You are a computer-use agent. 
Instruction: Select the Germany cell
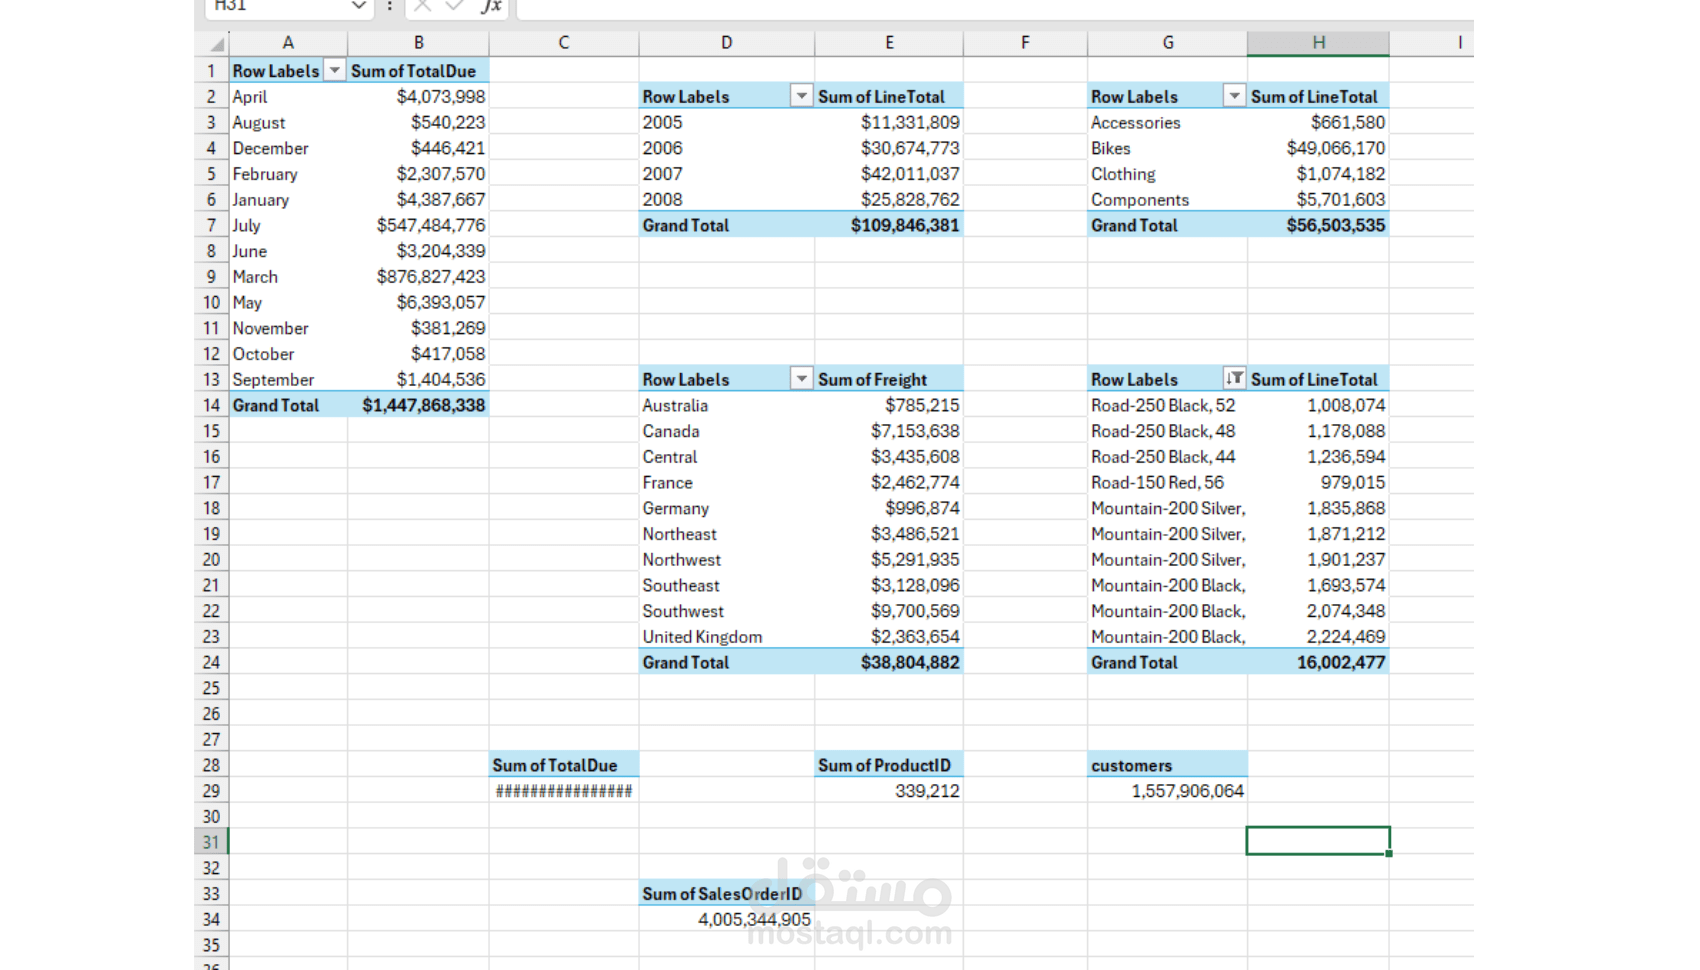726,508
